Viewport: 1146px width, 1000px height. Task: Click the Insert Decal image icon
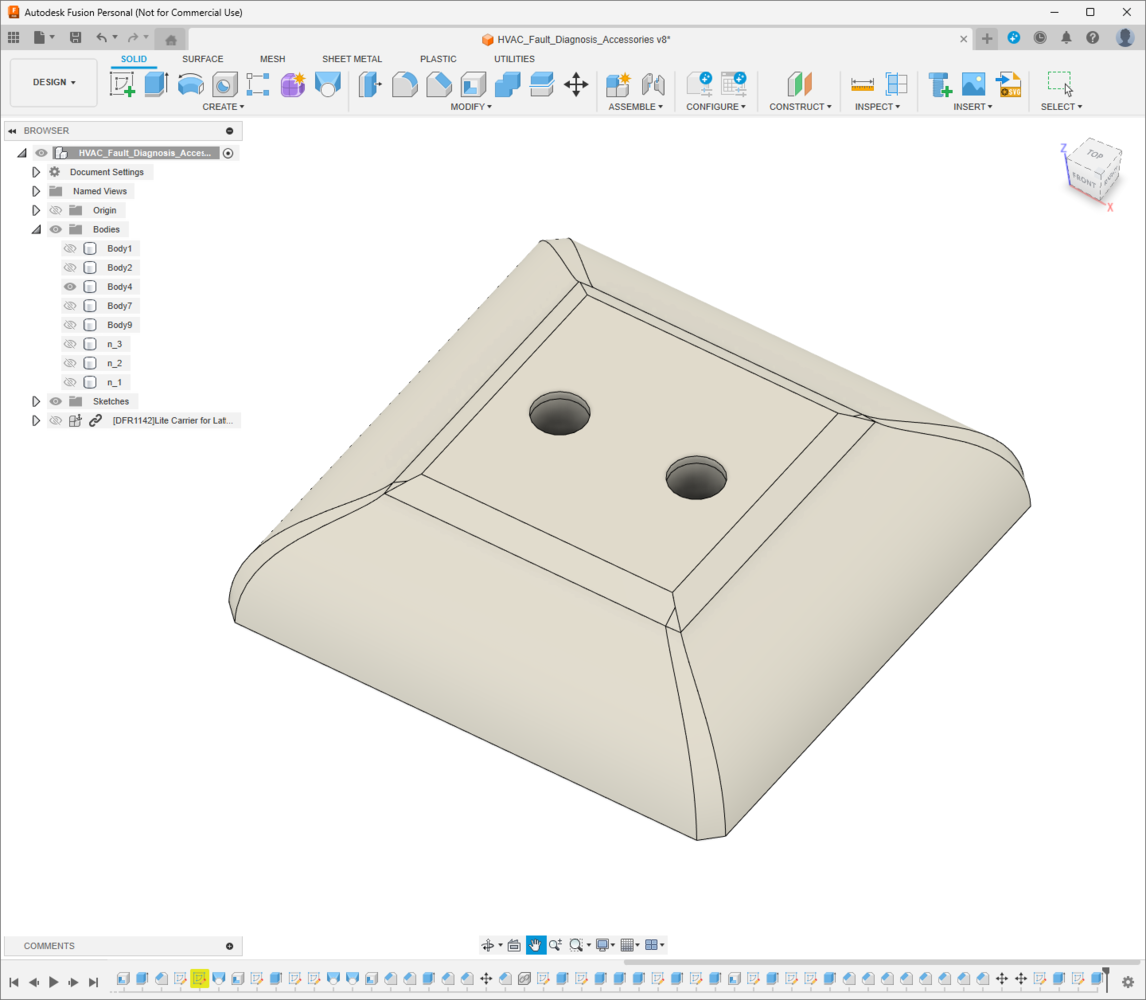(974, 85)
